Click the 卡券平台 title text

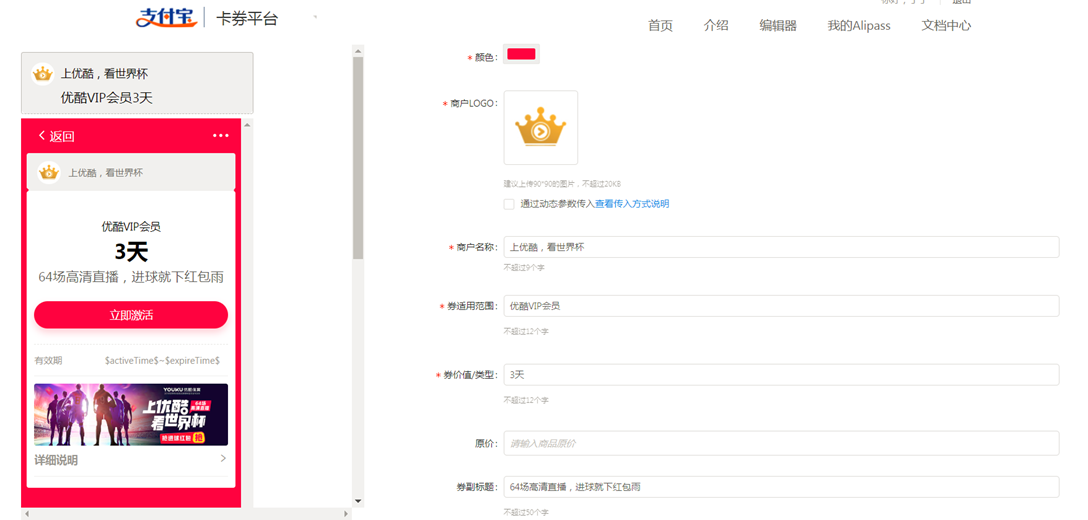[x=247, y=19]
